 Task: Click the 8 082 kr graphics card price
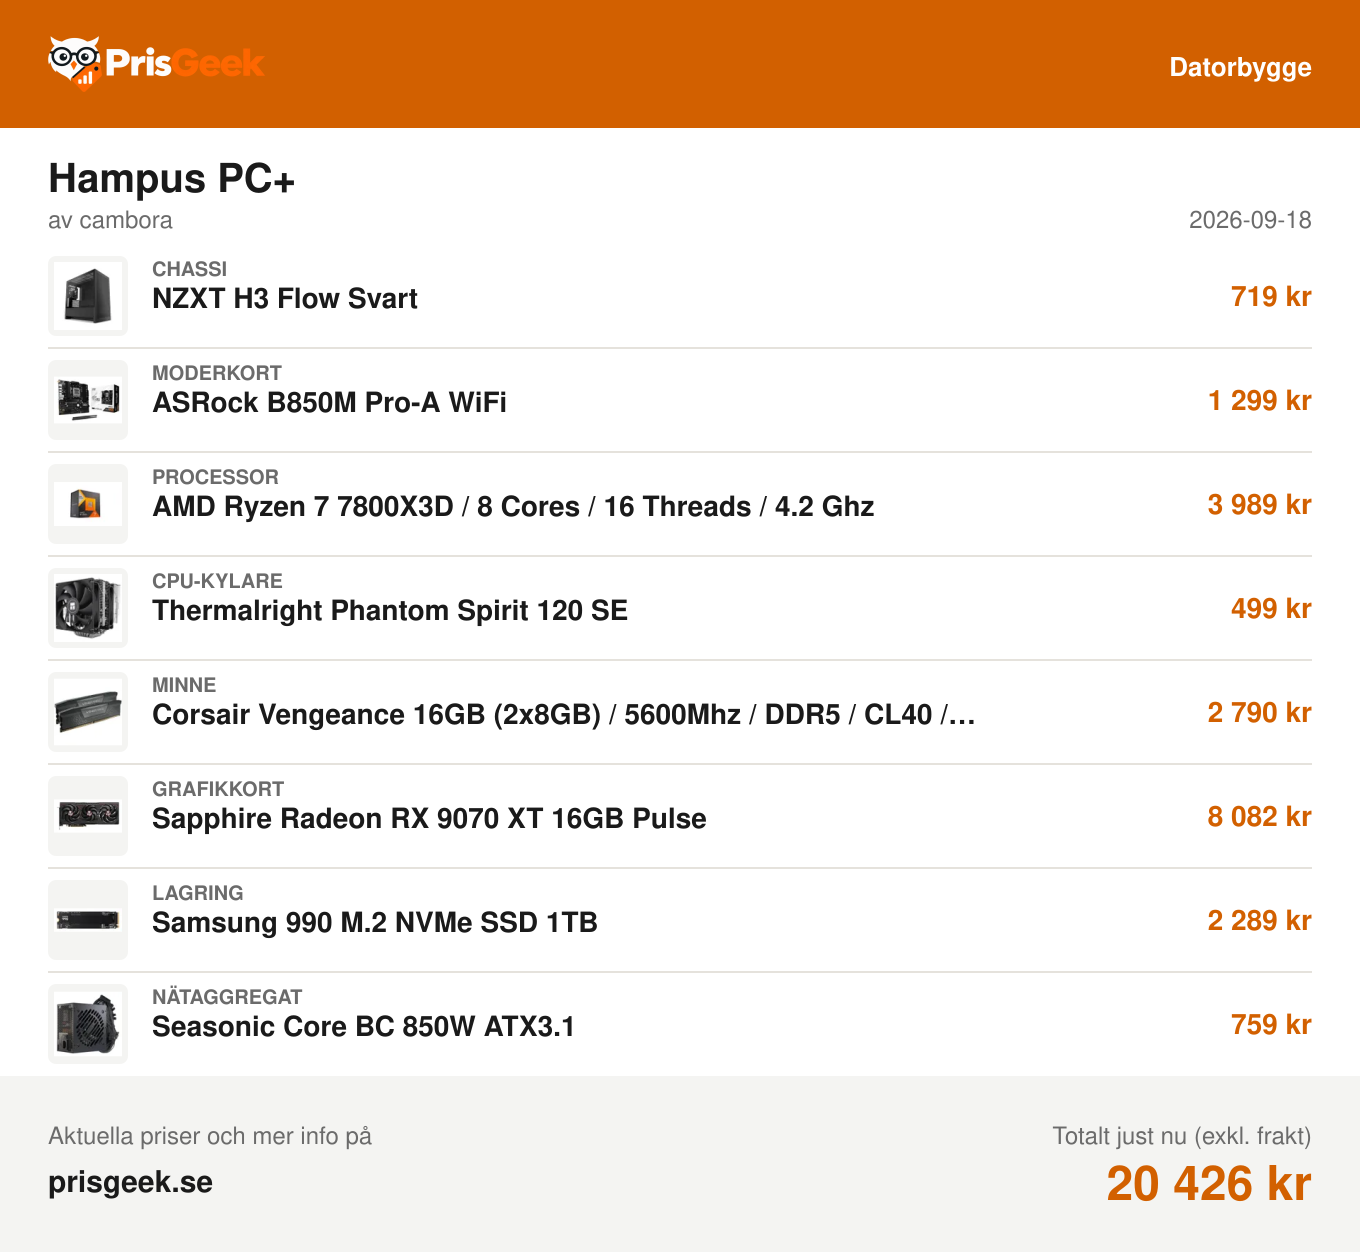click(1259, 816)
